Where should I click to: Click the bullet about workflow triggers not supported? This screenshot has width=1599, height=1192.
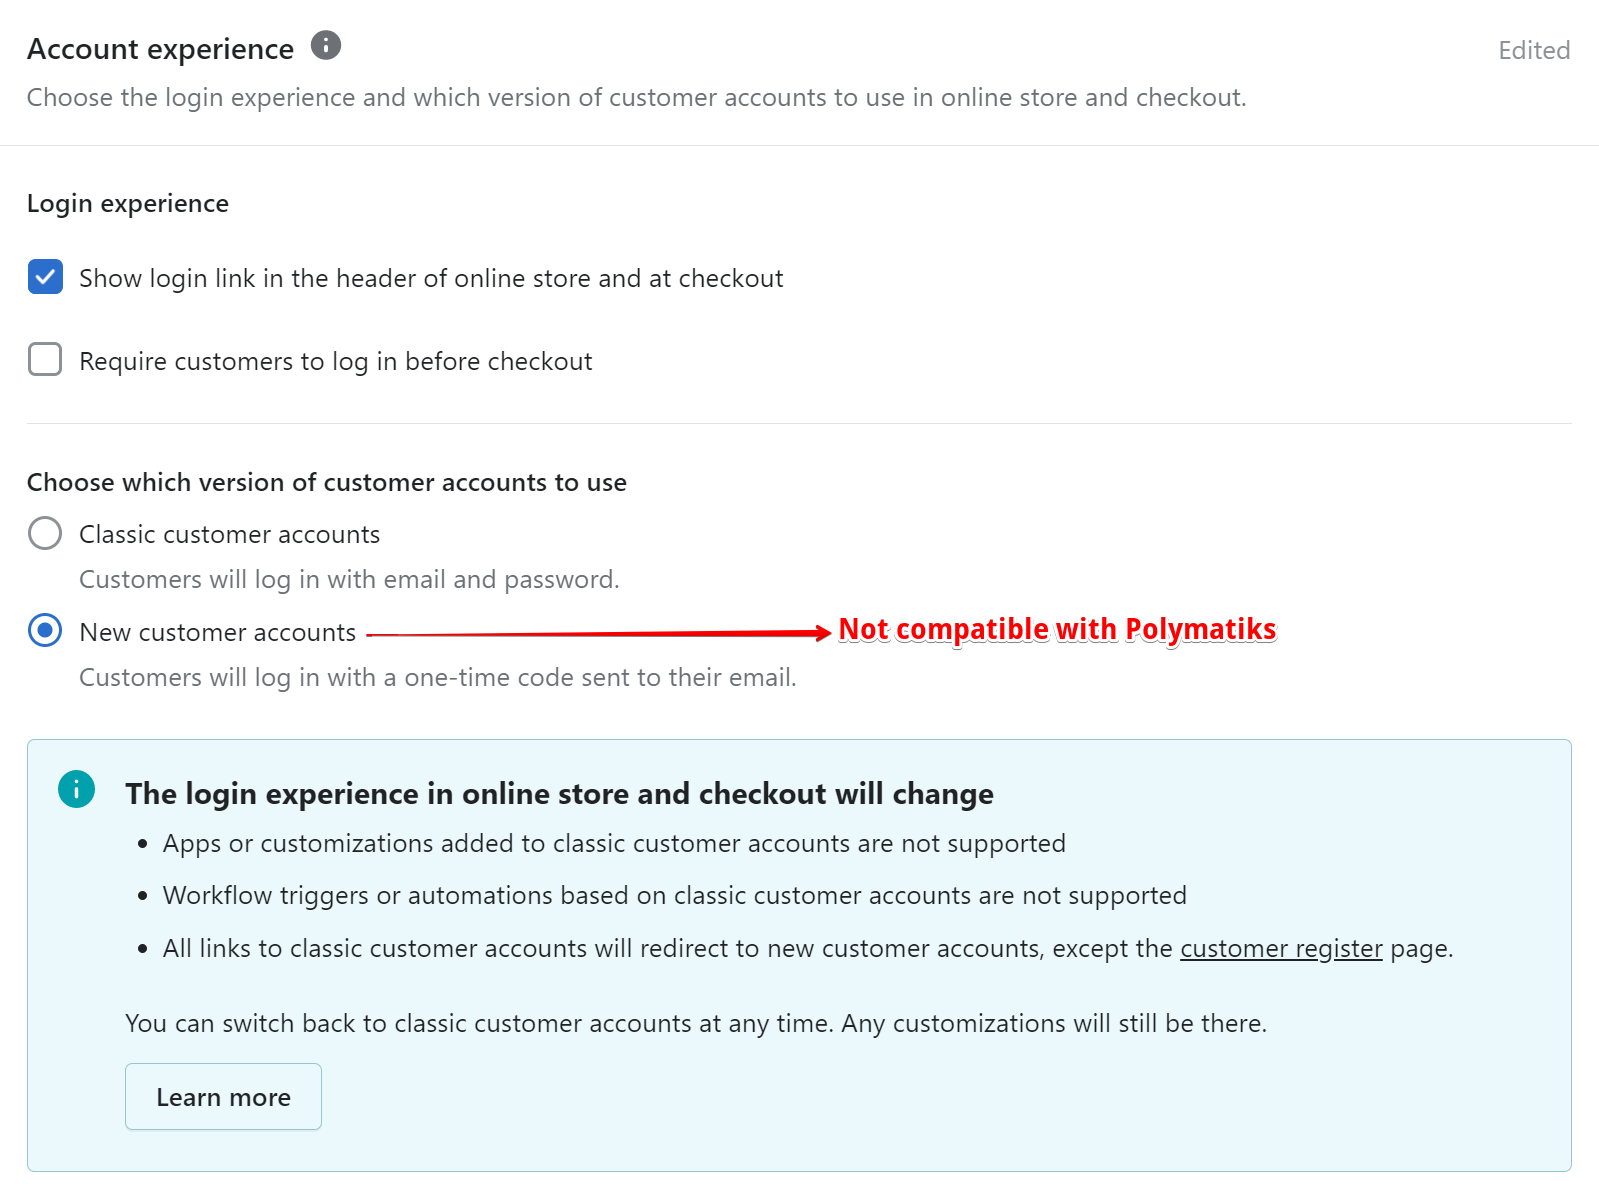pos(673,895)
